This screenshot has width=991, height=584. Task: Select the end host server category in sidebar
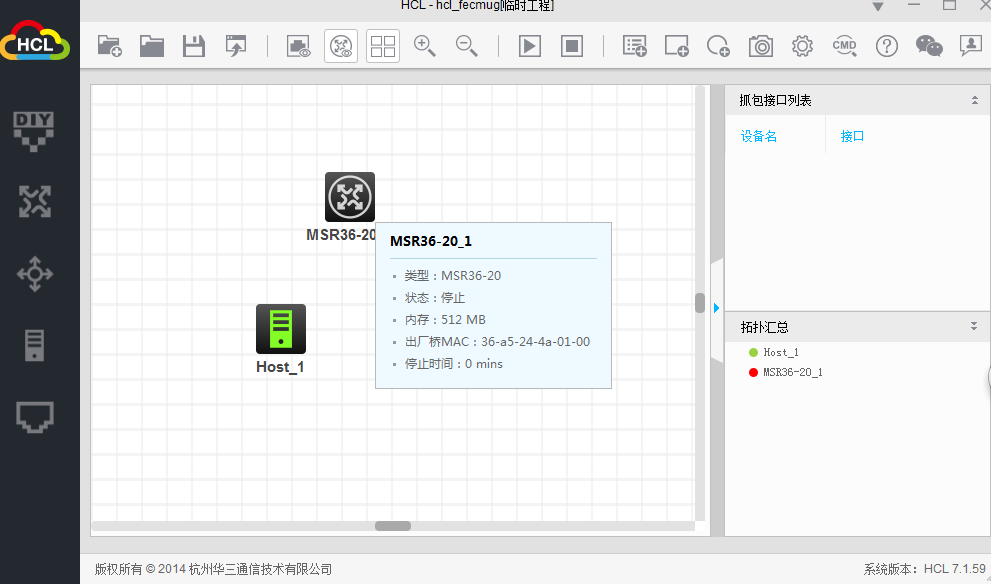tap(34, 346)
